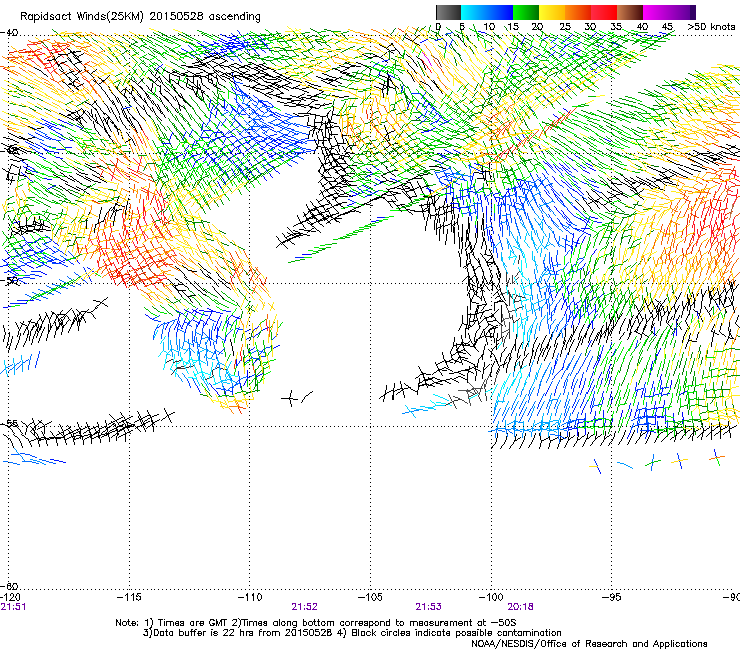Select the orange 25-30 knots legend swatch

[578, 12]
